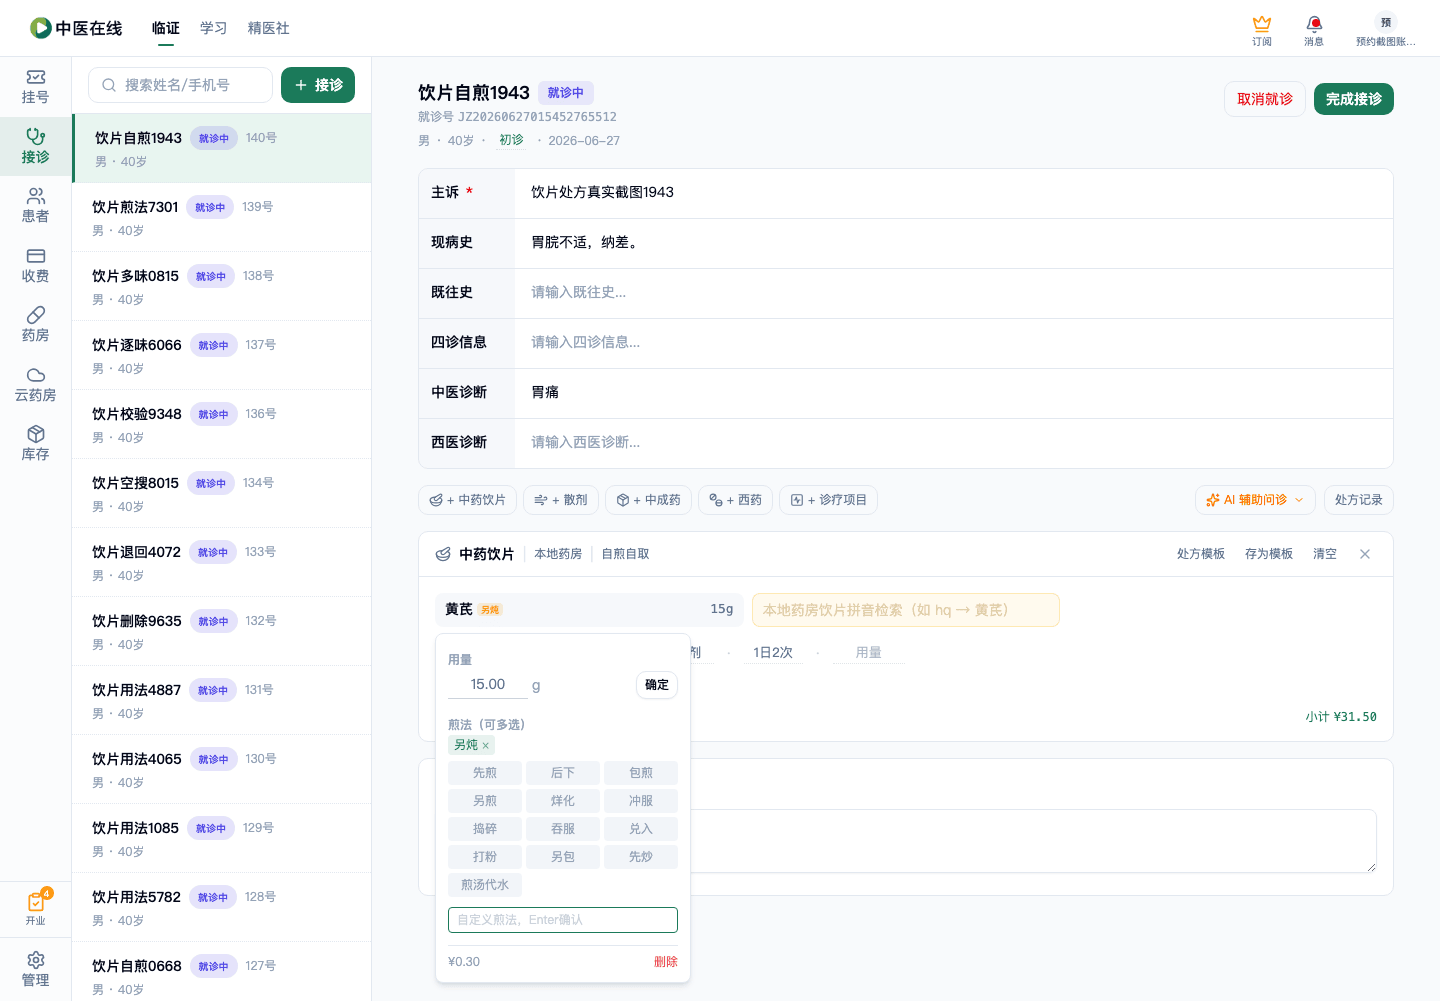The image size is (1440, 1001).
Task: Remove the 另炖 decoction tag
Action: pyautogui.click(x=485, y=746)
